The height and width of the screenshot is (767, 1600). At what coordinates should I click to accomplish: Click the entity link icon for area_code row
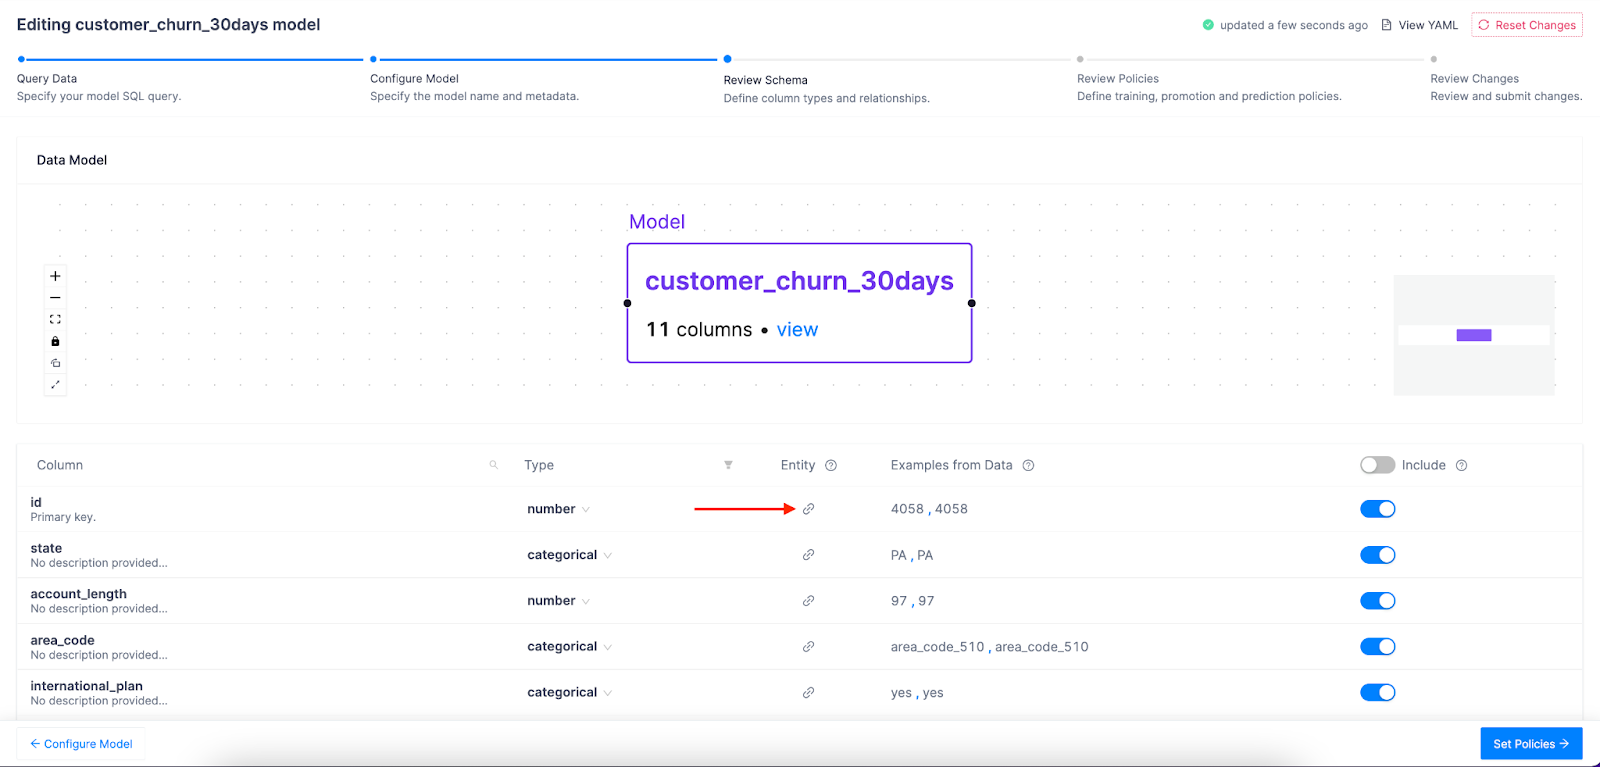[808, 647]
